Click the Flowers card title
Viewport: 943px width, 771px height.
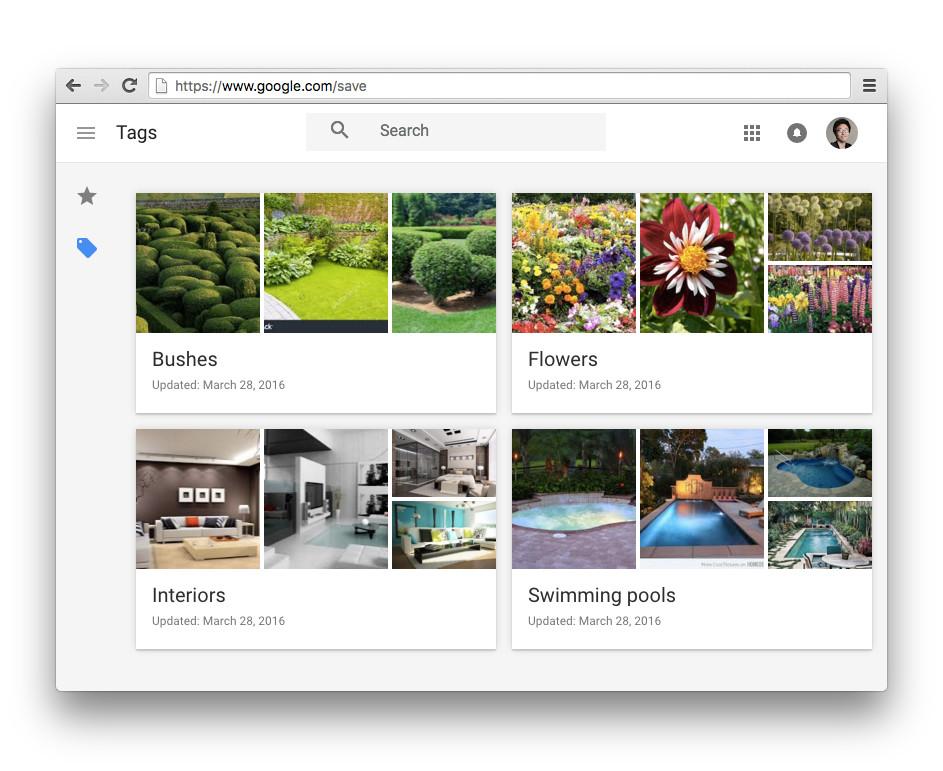pos(562,359)
